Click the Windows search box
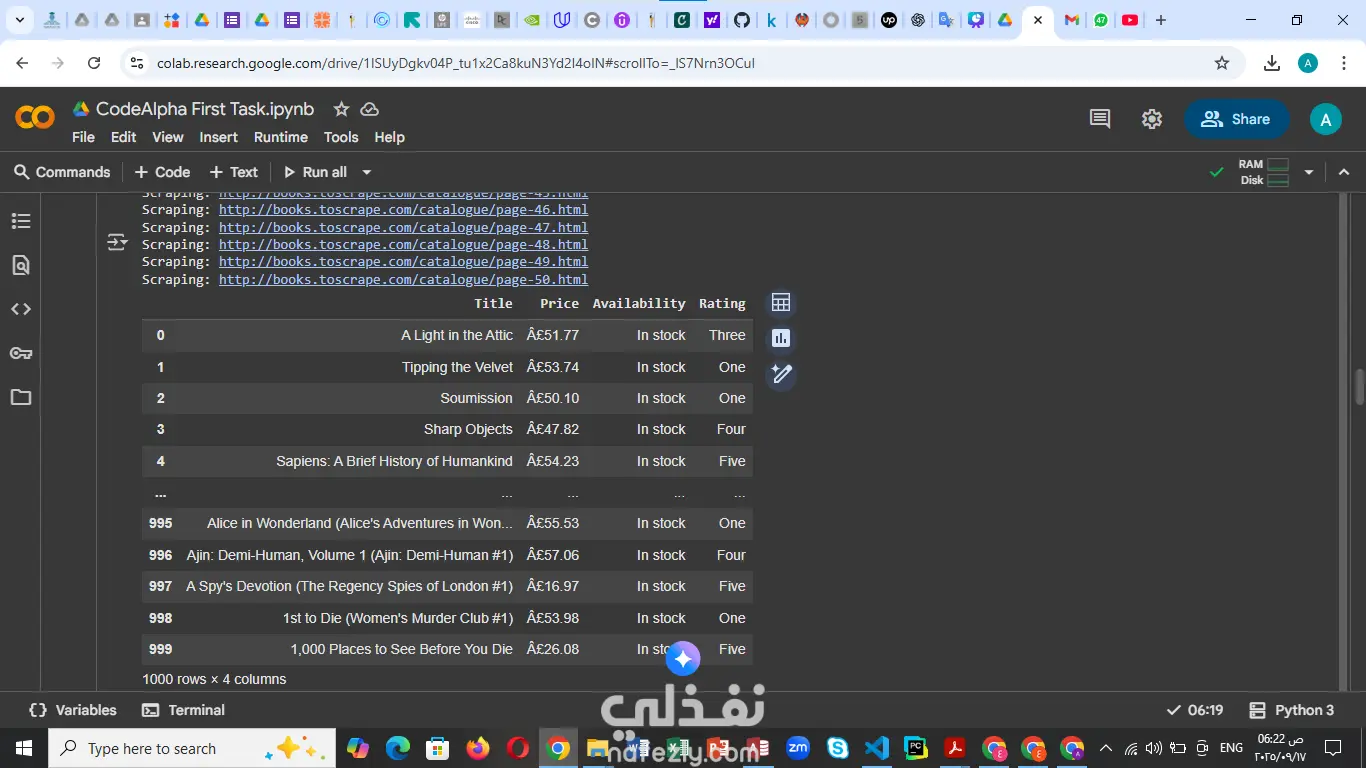This screenshot has height=768, width=1366. 190,748
